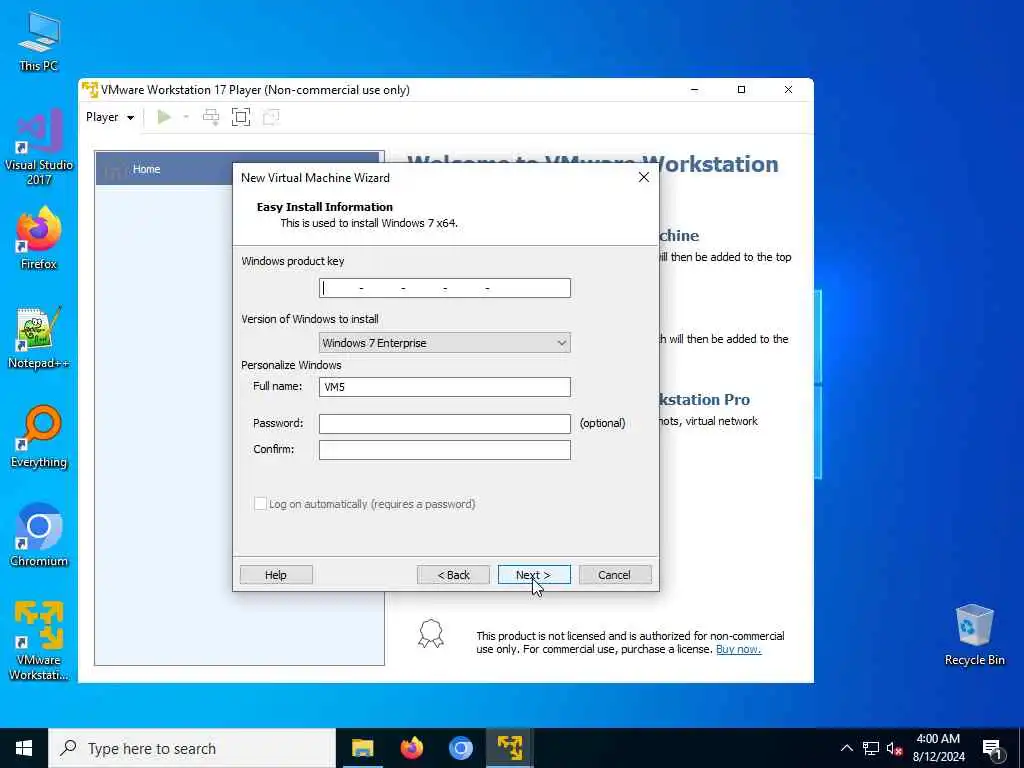1024x768 pixels.
Task: Click the muted volume tray icon
Action: [x=895, y=748]
